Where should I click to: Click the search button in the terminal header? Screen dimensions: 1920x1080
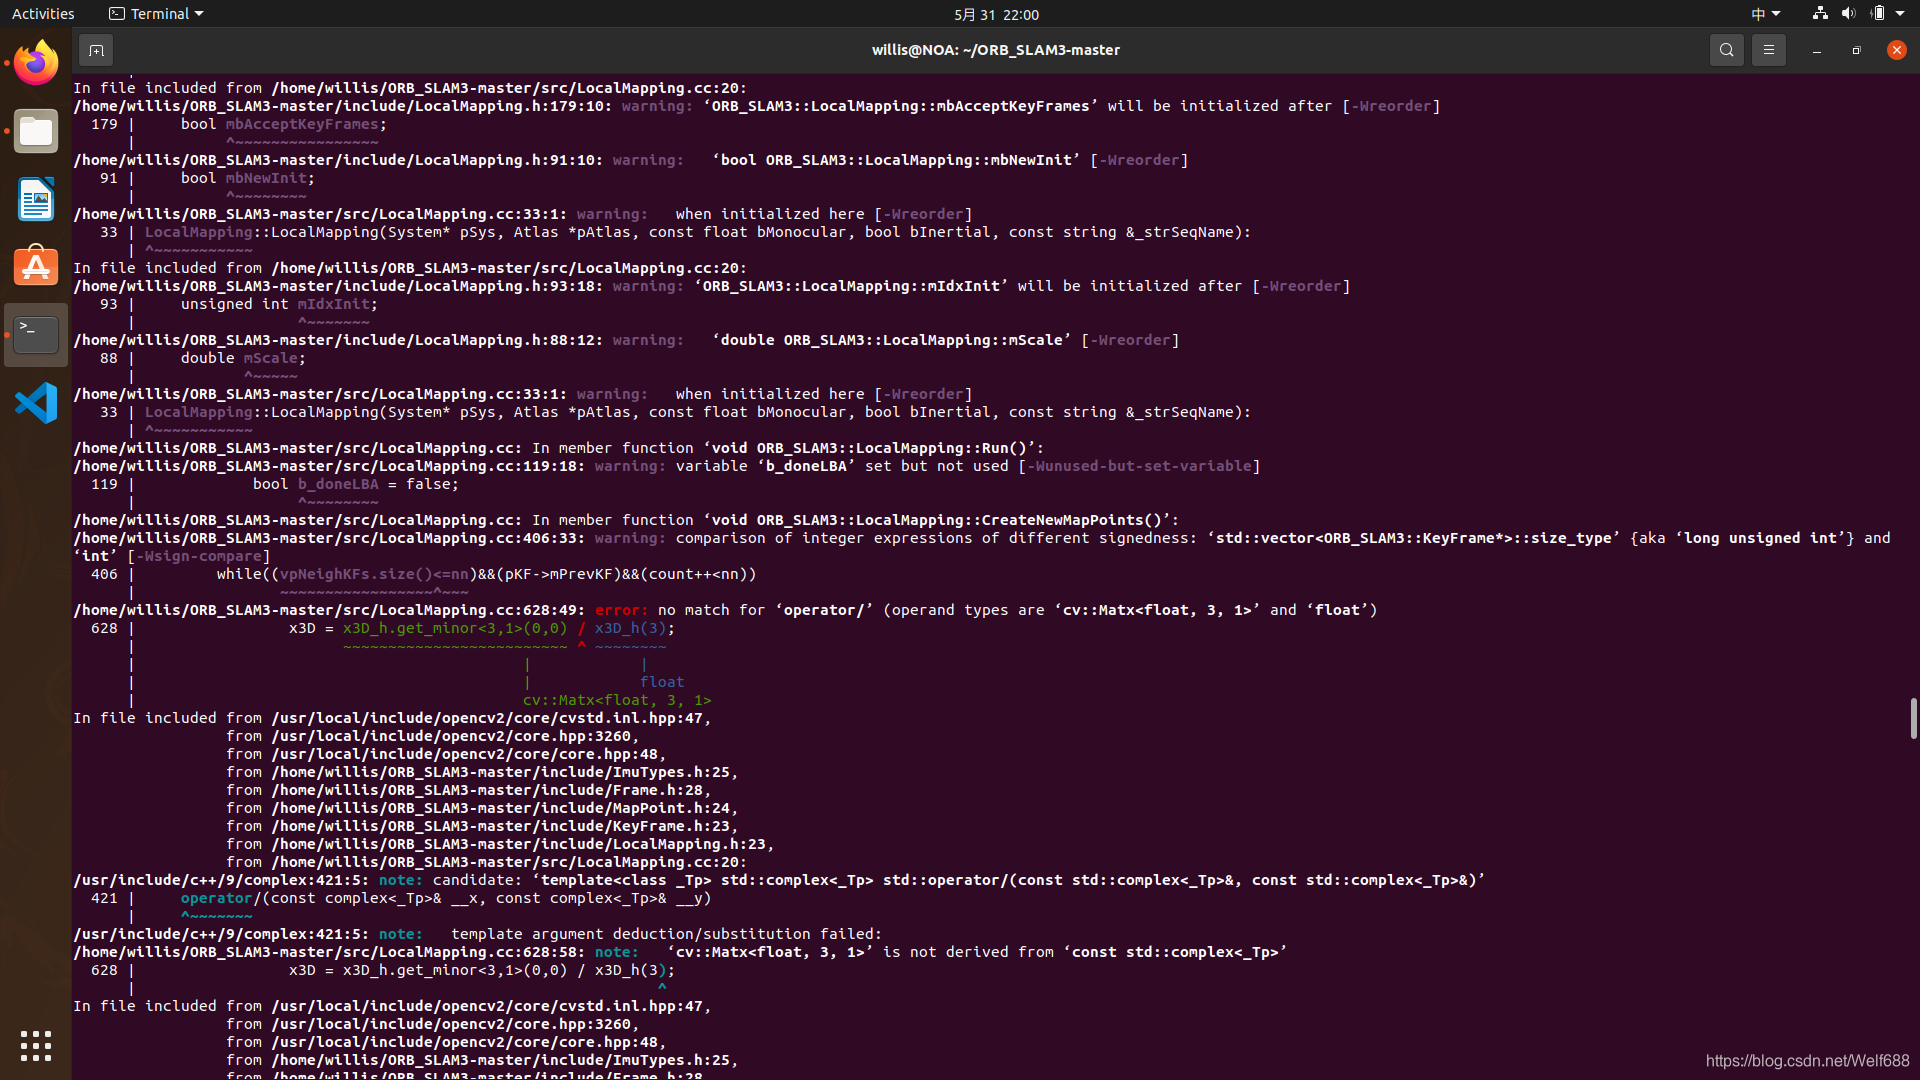(x=1727, y=49)
